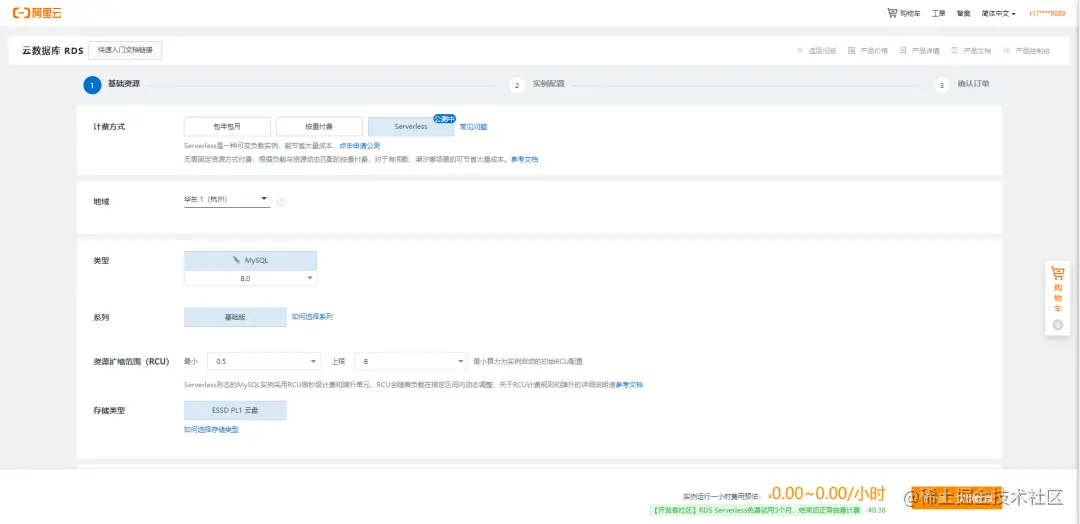Select Serverless billing method
Viewport: 1080px width, 524px height.
(411, 127)
